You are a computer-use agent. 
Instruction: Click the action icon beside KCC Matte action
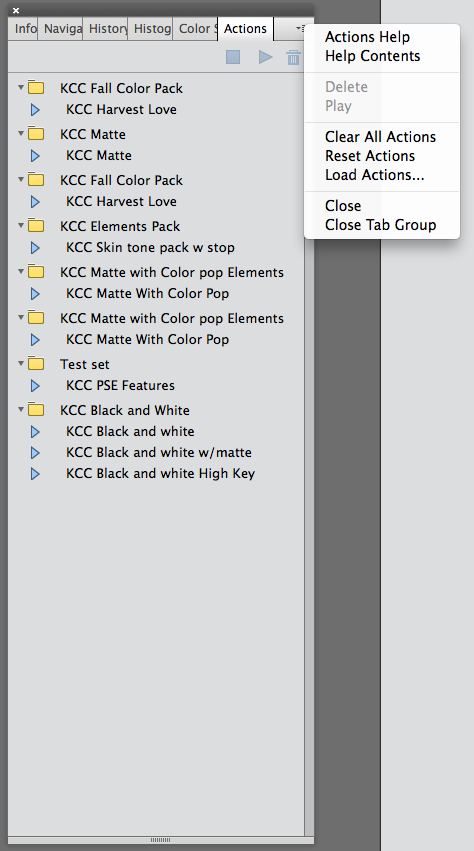pyautogui.click(x=35, y=156)
